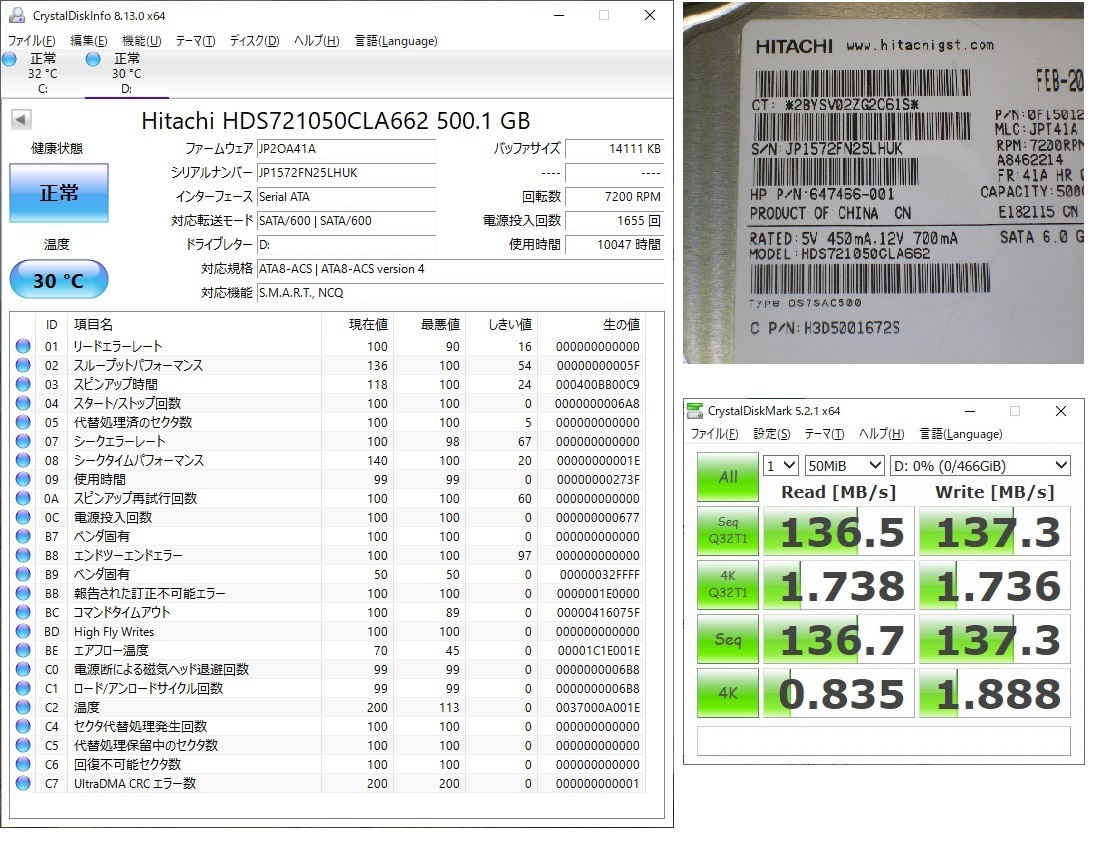The height and width of the screenshot is (868, 1095).
Task: Select row C0 電源断による磁気ヘッド退避回数
Action: (x=328, y=669)
